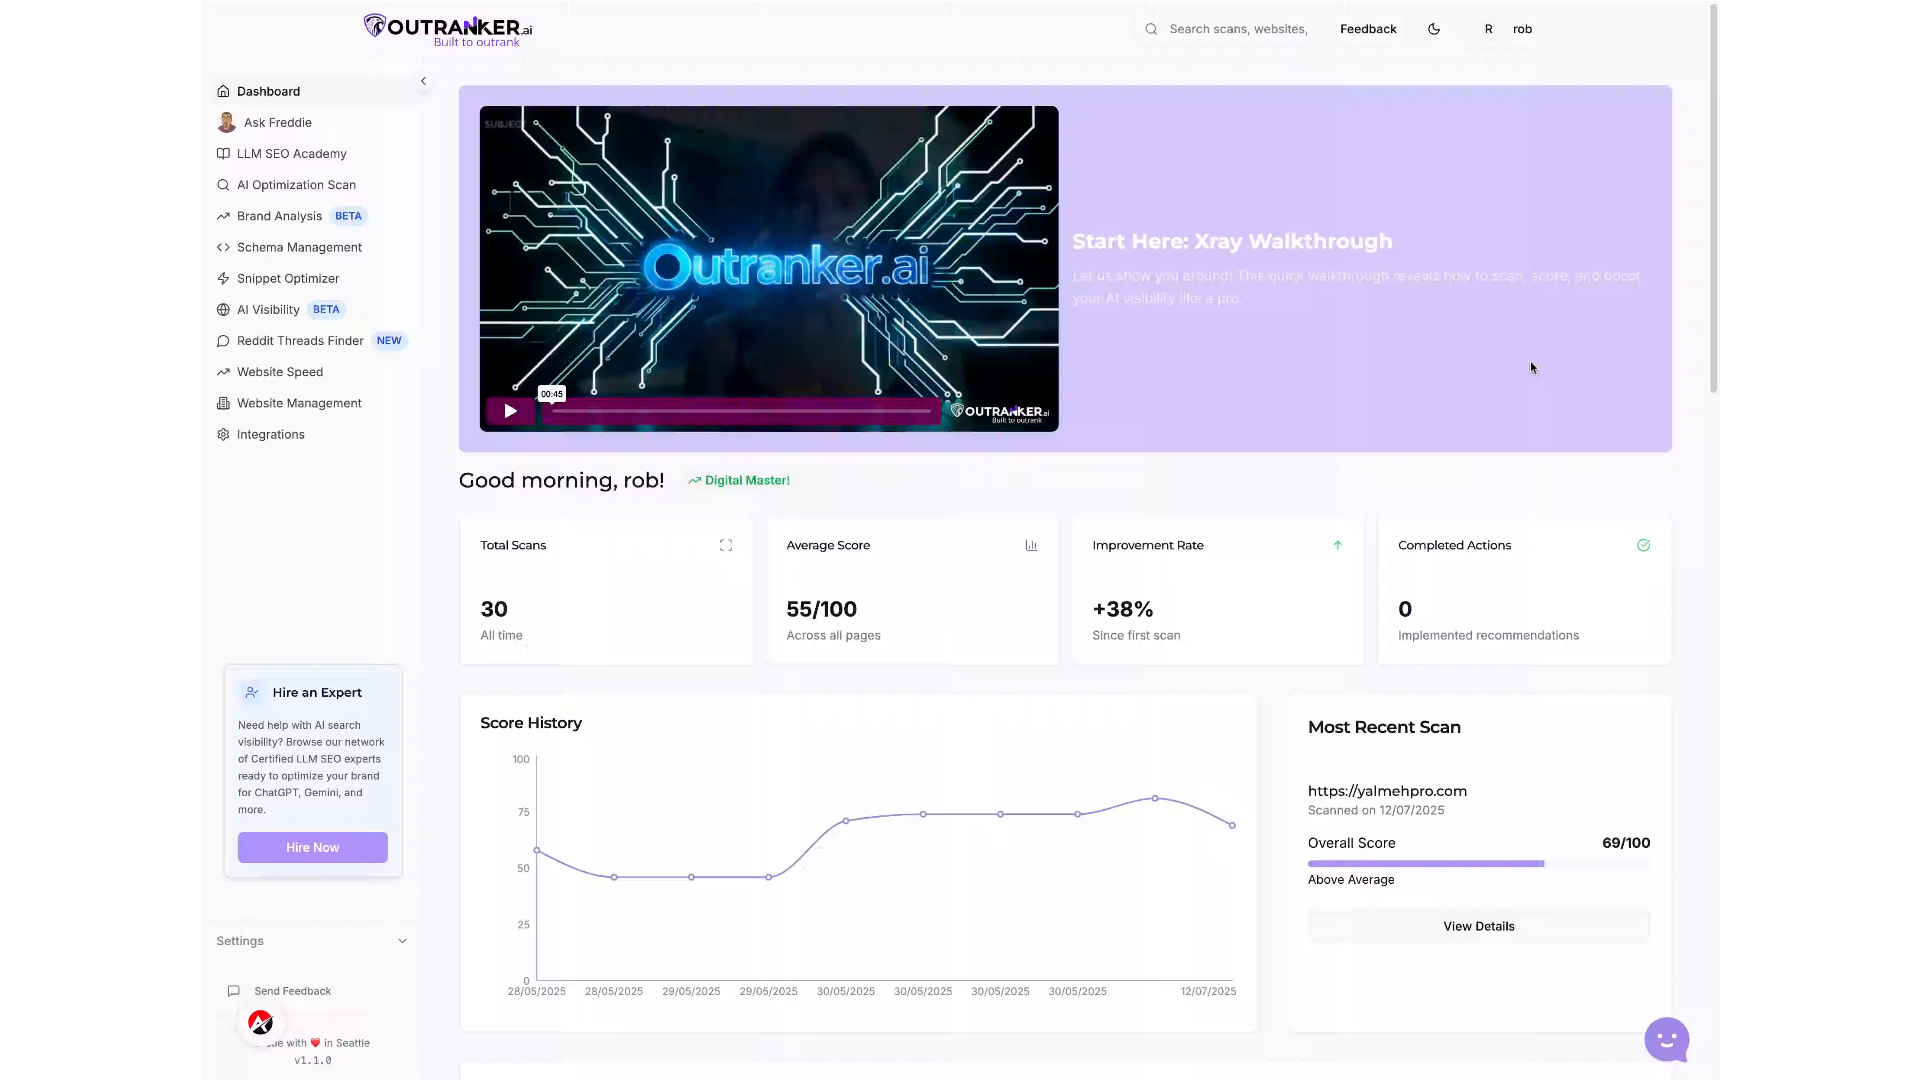Toggle dark mode moon icon

[x=1434, y=29]
